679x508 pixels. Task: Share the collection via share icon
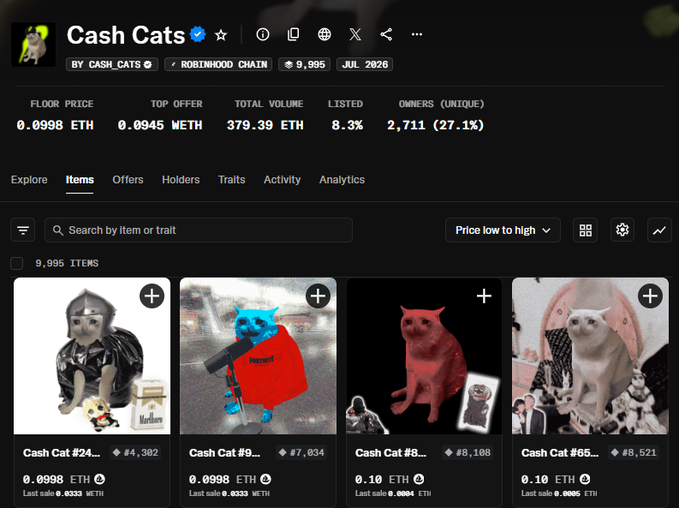tap(386, 34)
